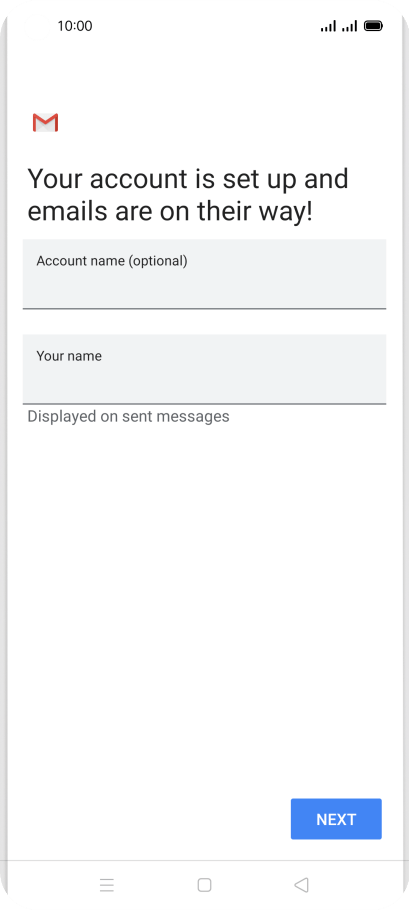Tap the Gmail envelope logo
The height and width of the screenshot is (910, 409).
(x=45, y=122)
